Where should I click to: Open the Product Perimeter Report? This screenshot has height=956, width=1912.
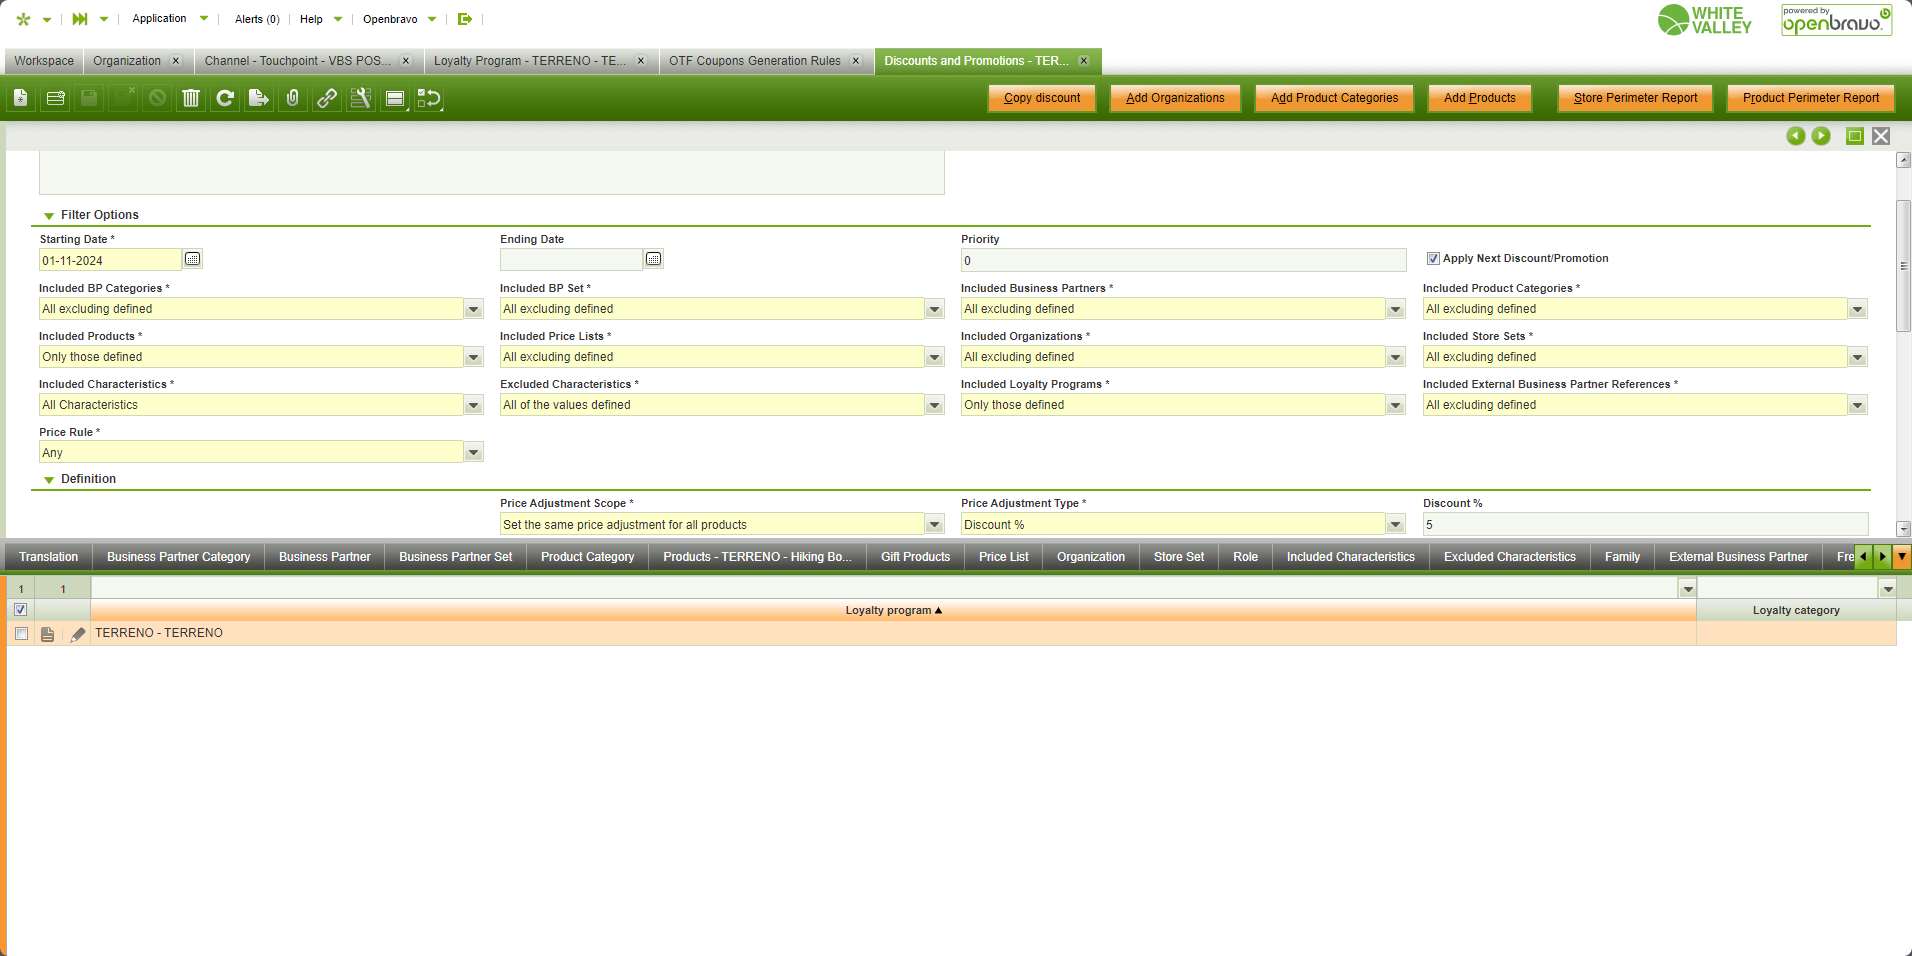pyautogui.click(x=1811, y=98)
